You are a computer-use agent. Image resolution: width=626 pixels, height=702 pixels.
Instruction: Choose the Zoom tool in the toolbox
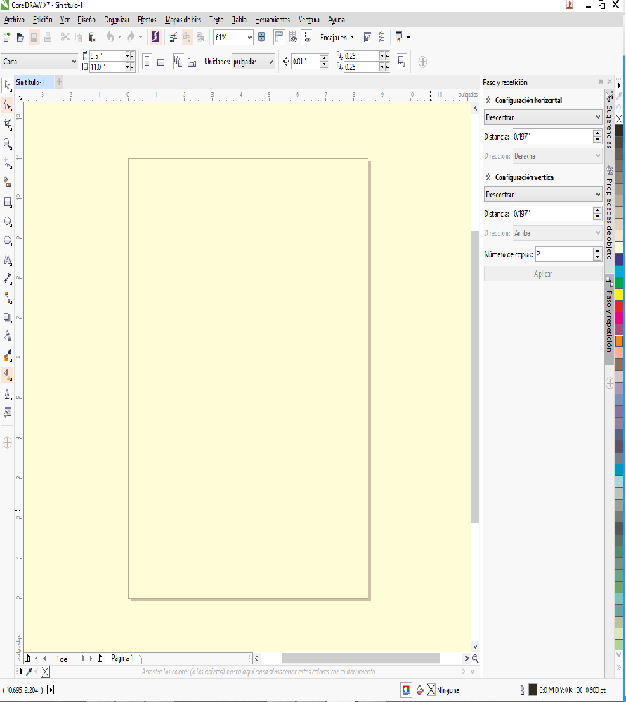point(8,144)
